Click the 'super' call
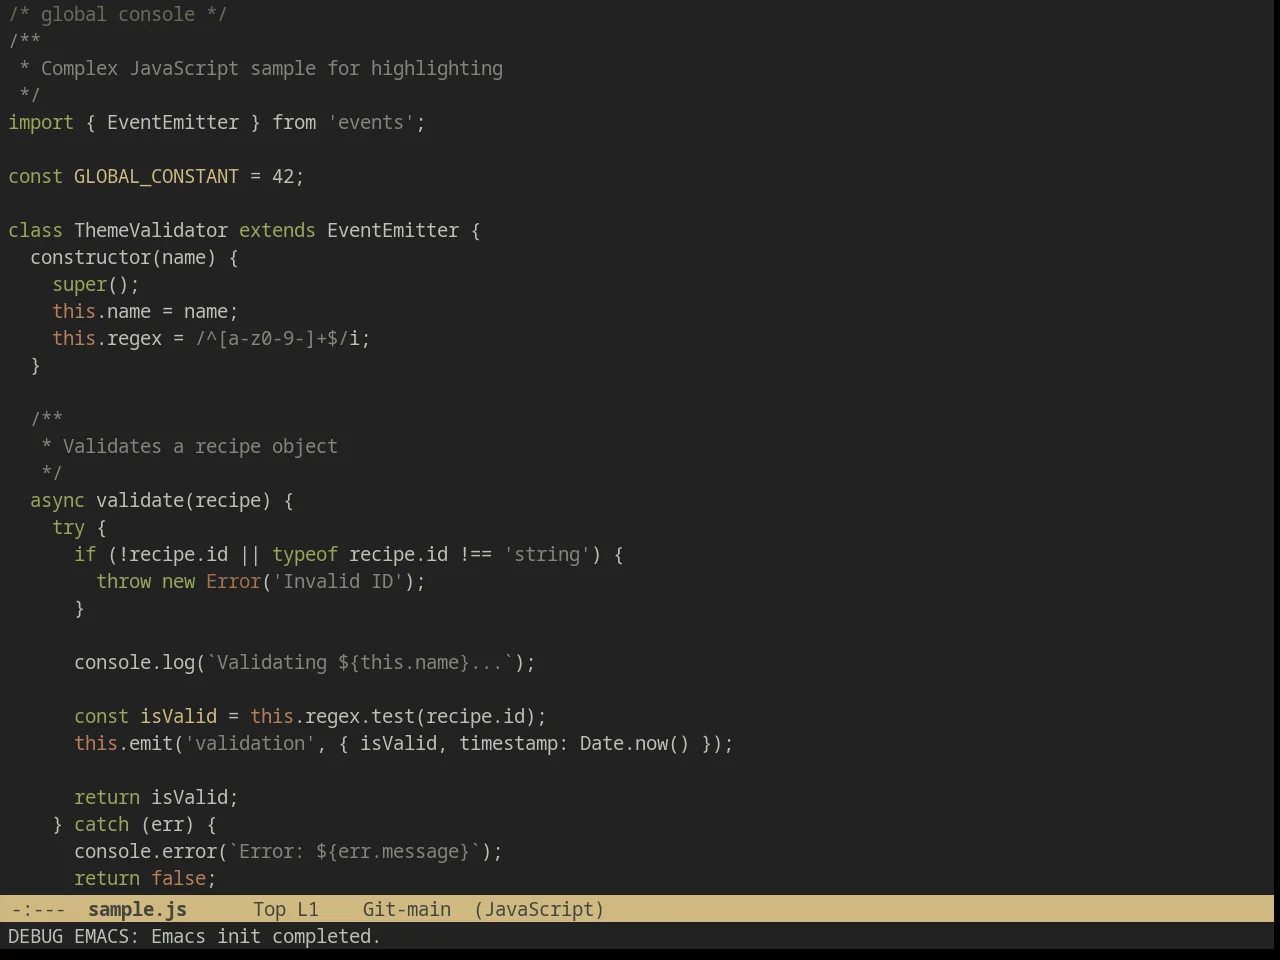This screenshot has width=1280, height=960. 80,285
